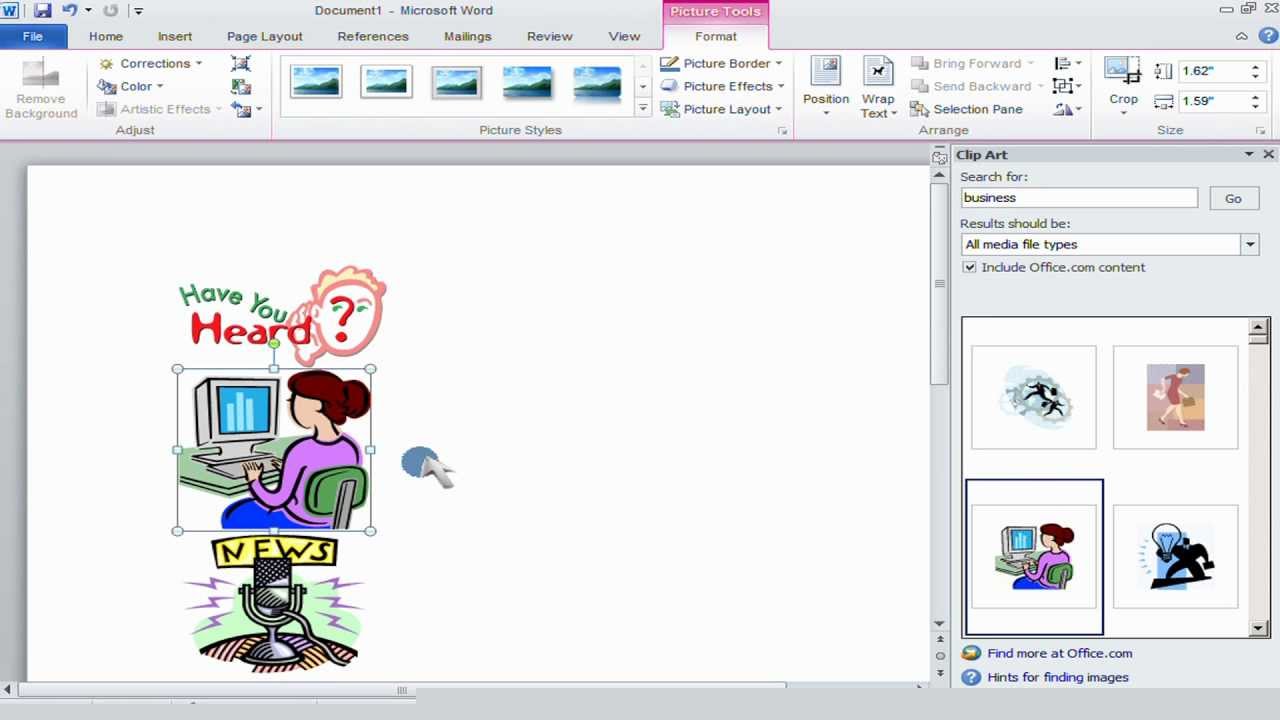Select the walking businesswoman clip art result
1280x720 pixels.
(1175, 397)
